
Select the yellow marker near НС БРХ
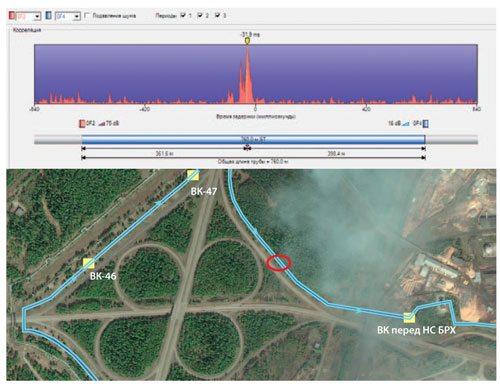(x=409, y=318)
